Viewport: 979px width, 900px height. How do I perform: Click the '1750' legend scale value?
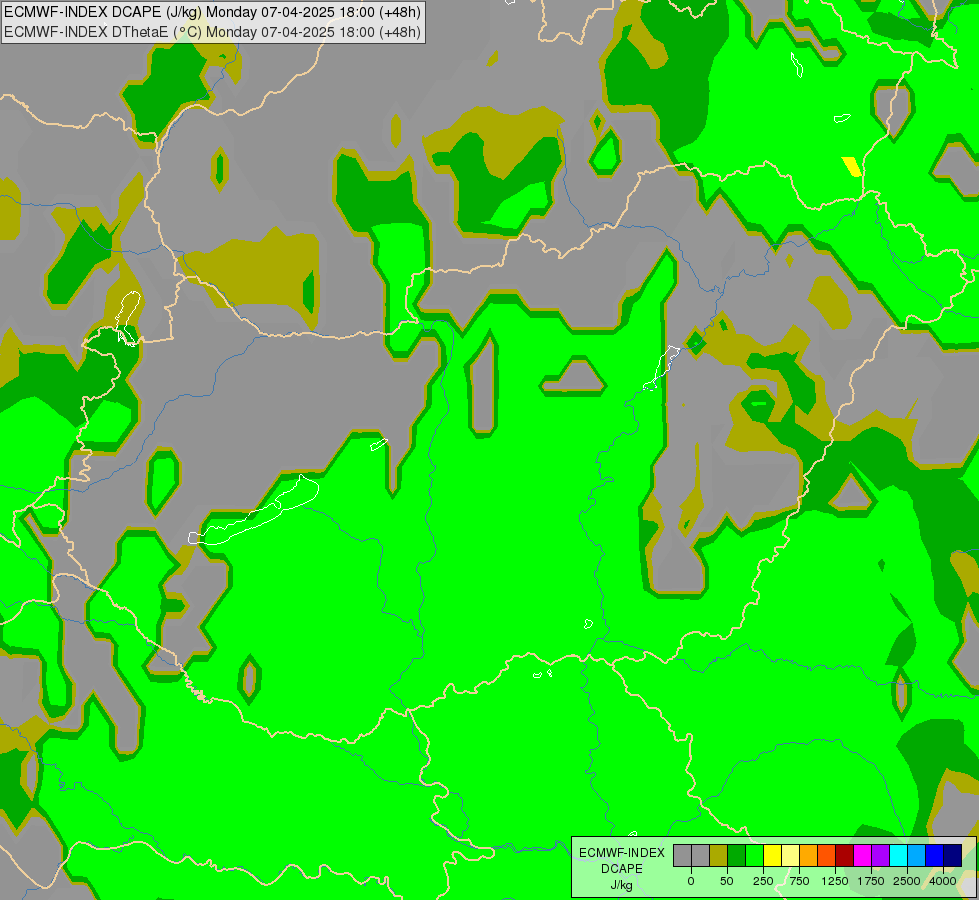click(x=871, y=881)
